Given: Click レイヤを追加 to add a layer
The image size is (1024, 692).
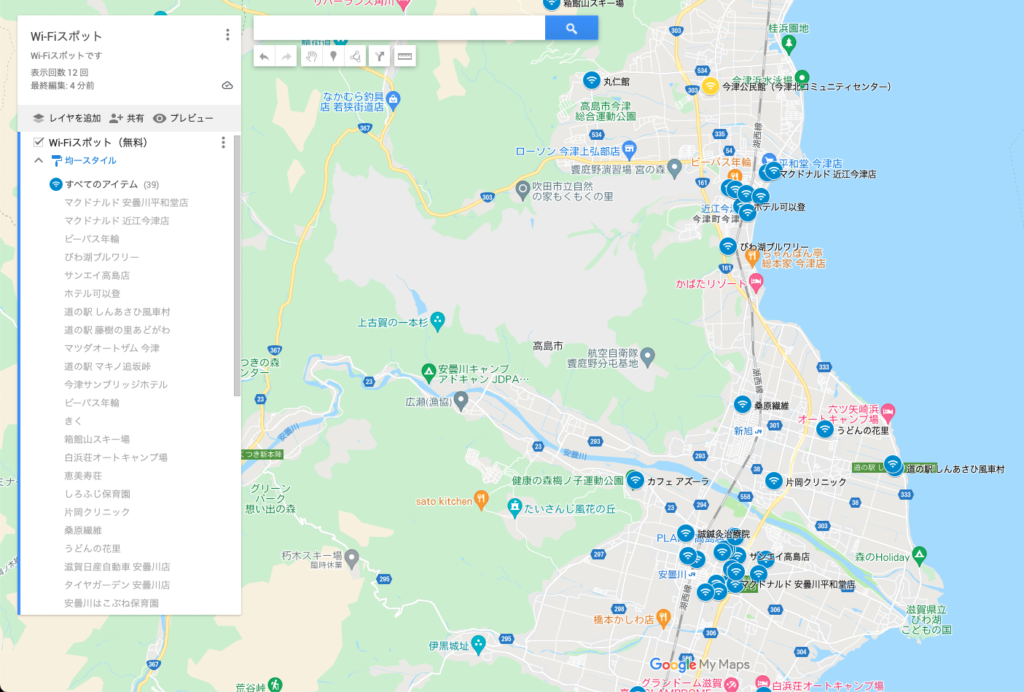Looking at the screenshot, I should pyautogui.click(x=66, y=118).
